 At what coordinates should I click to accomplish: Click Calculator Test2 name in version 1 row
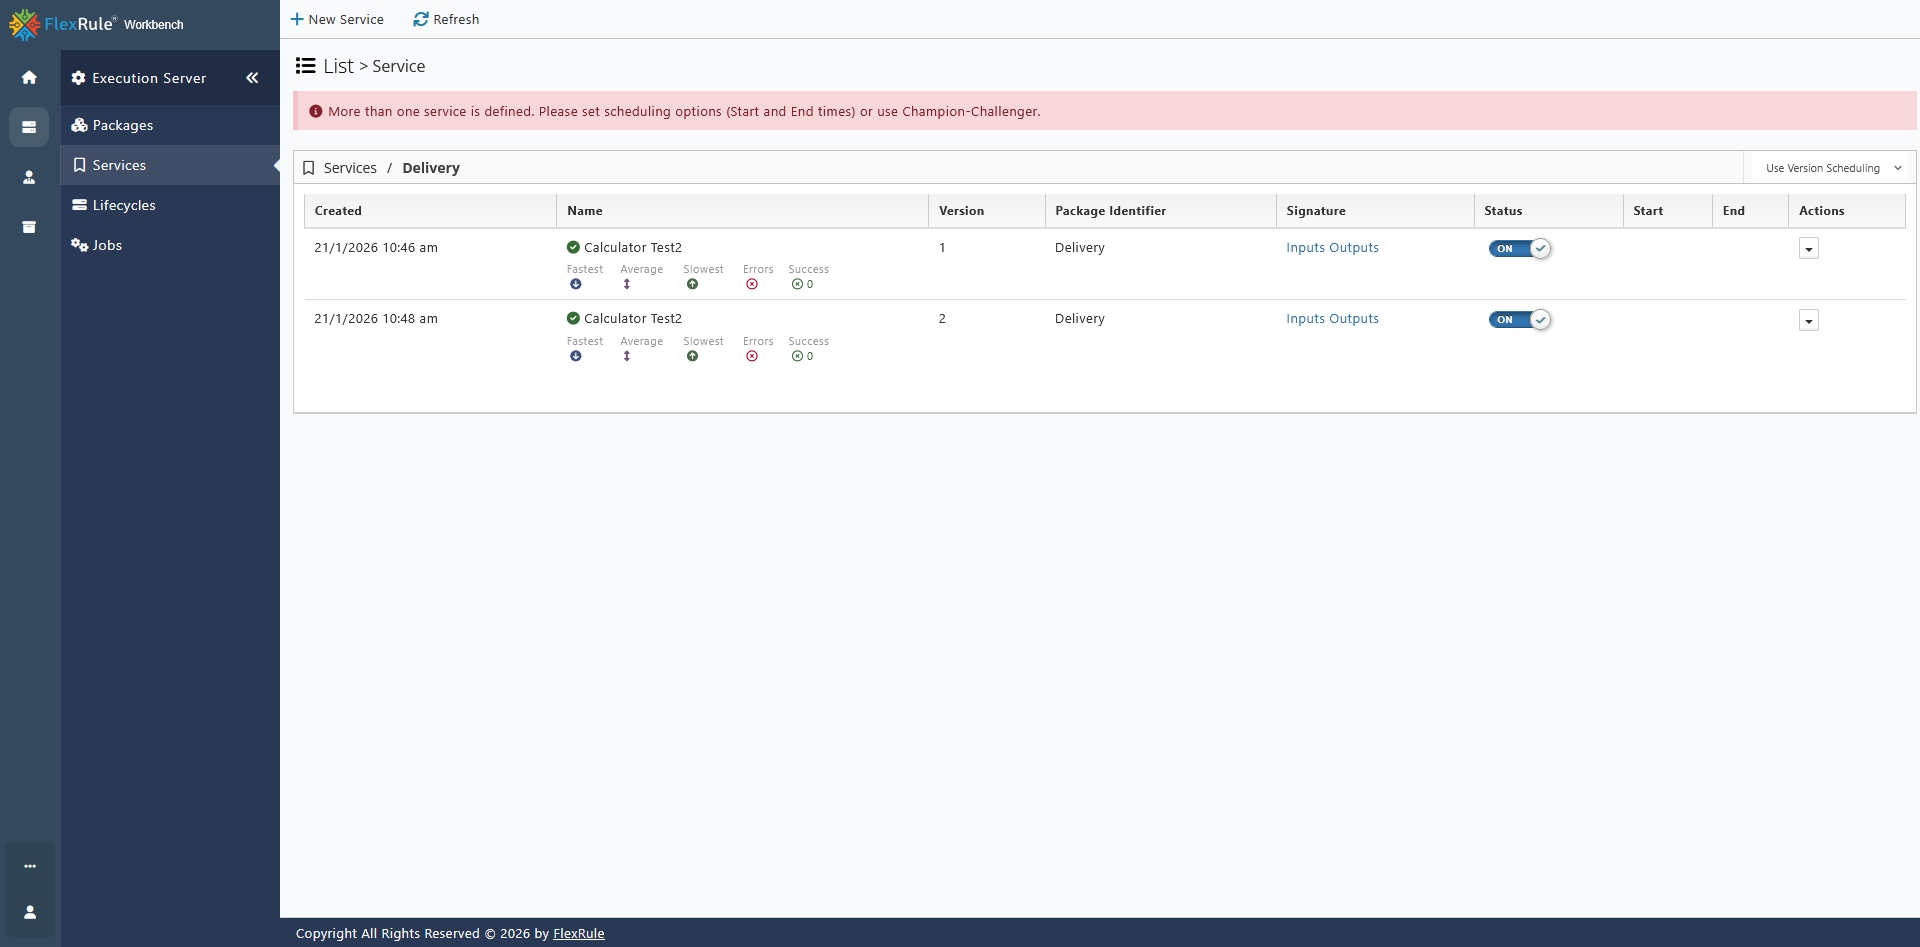click(633, 247)
